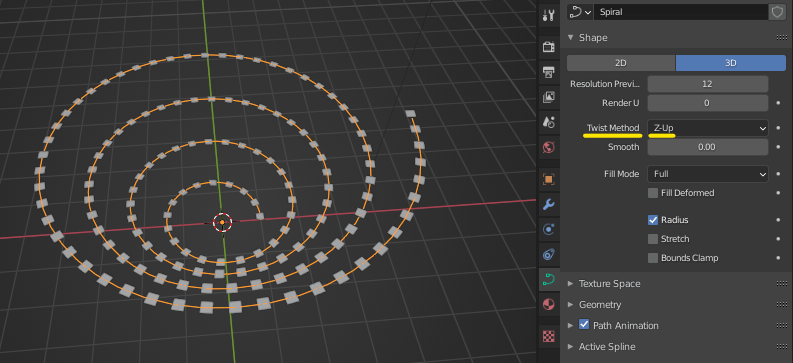Open the Fill Mode Full dropdown
793x363 pixels.
(708, 174)
